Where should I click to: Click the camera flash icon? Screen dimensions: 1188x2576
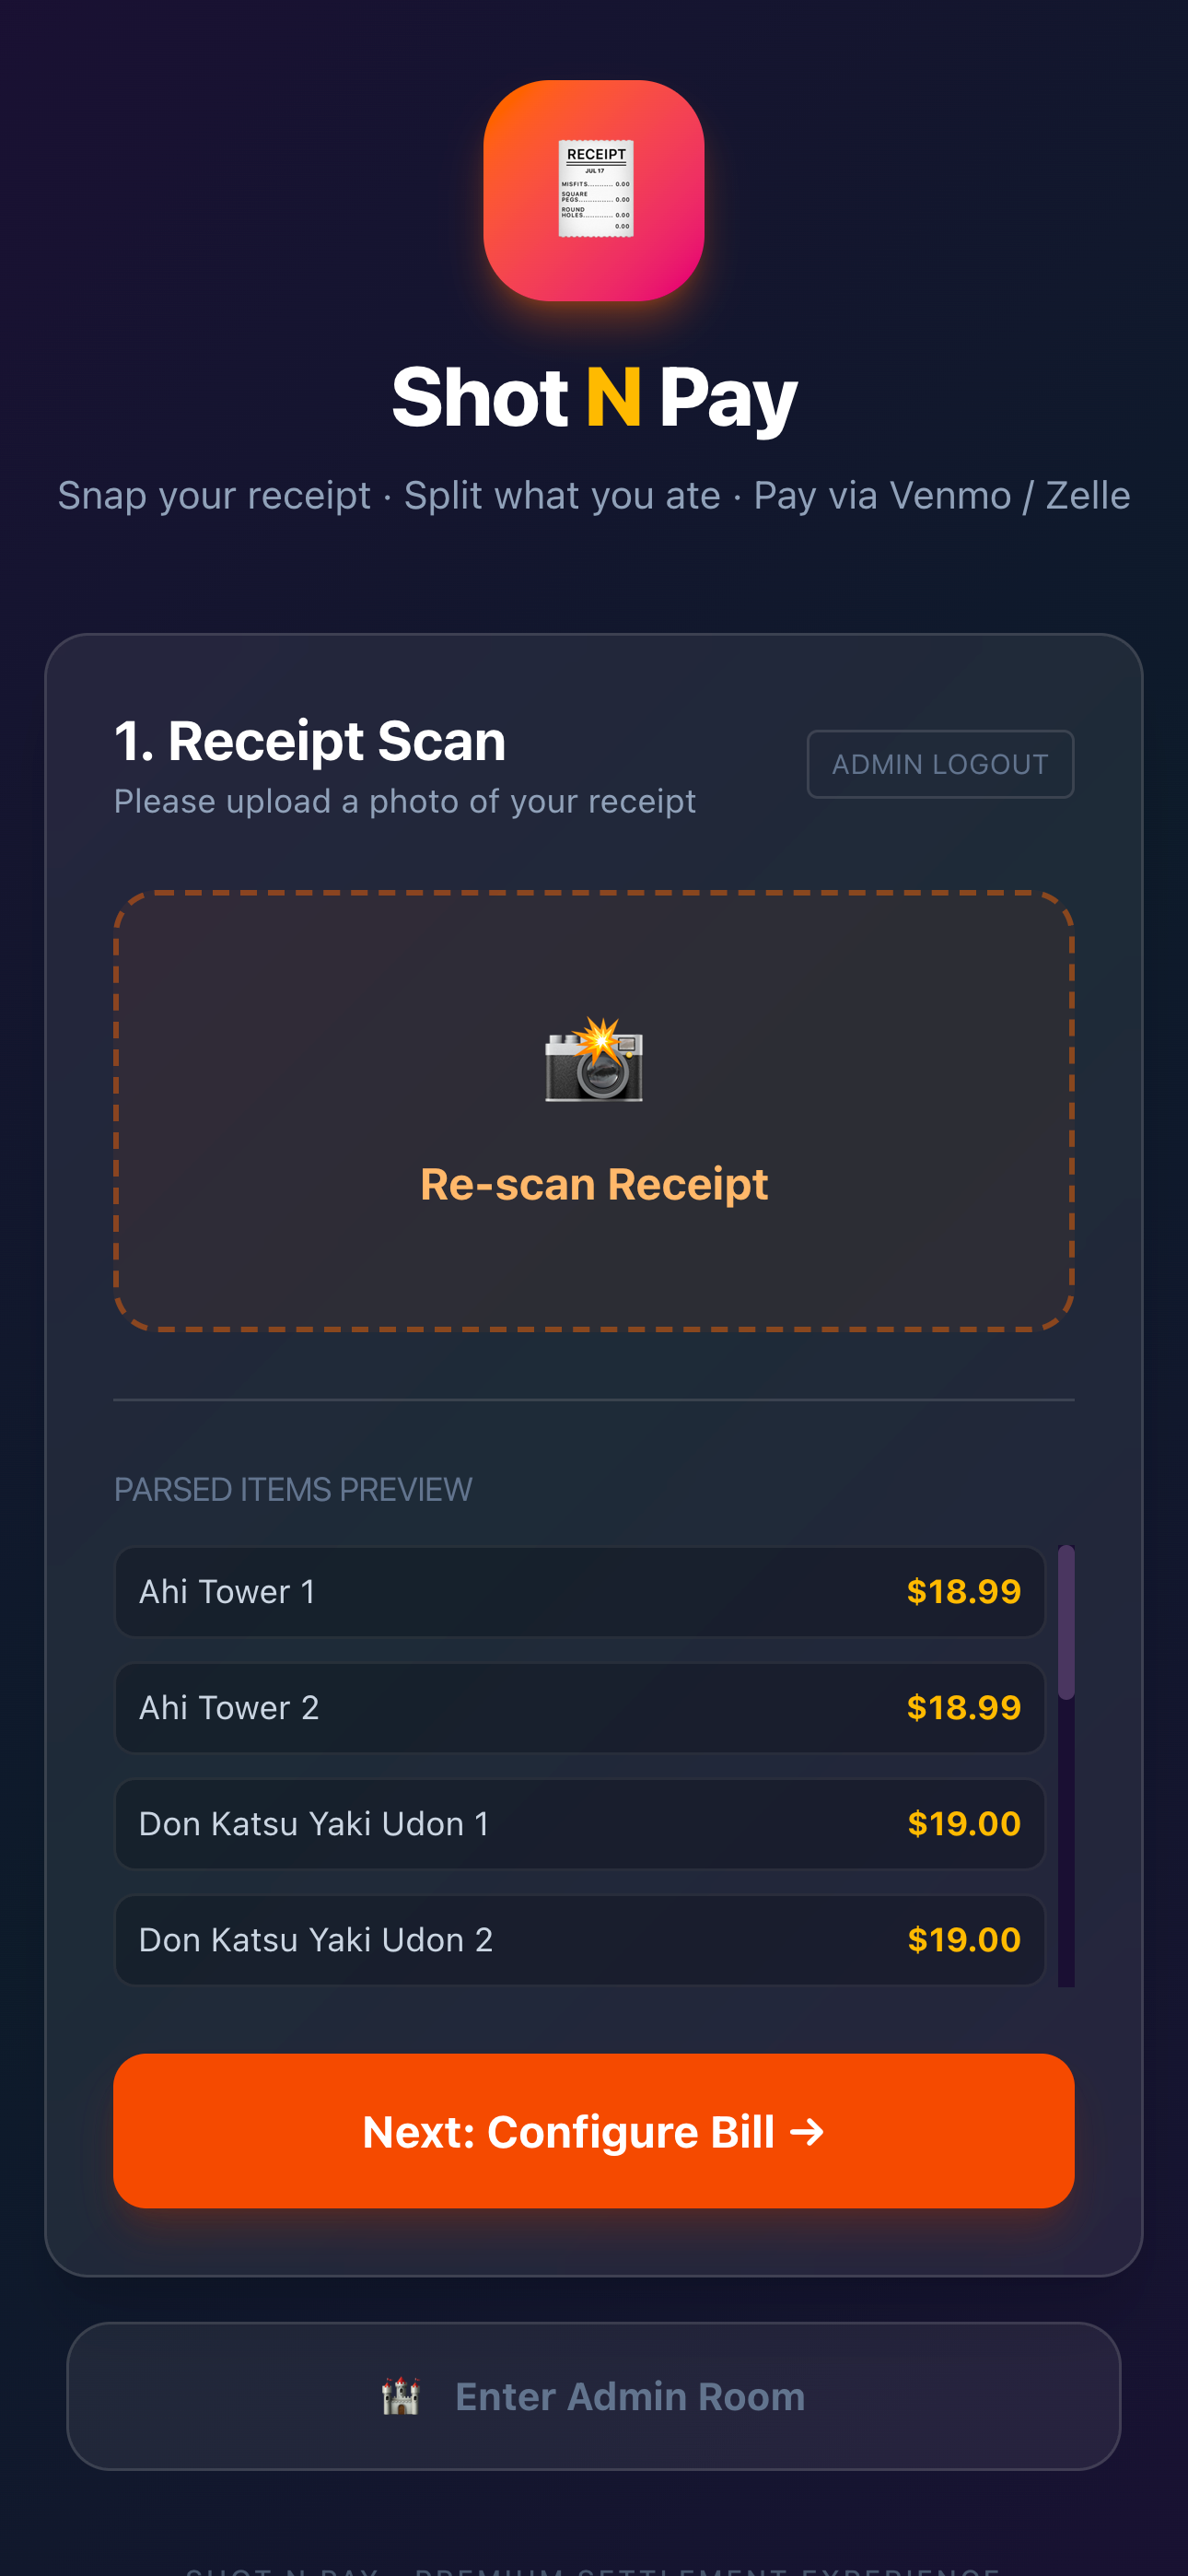click(594, 1059)
